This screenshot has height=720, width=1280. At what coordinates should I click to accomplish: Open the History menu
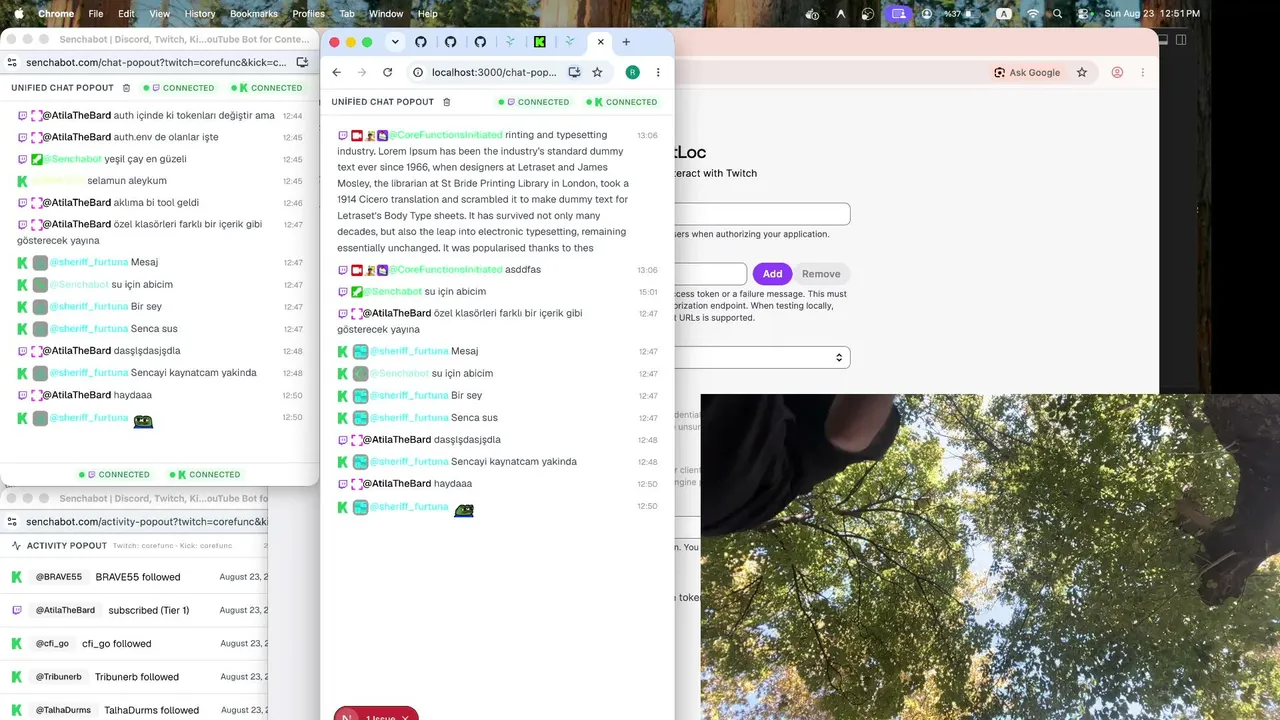coord(200,14)
